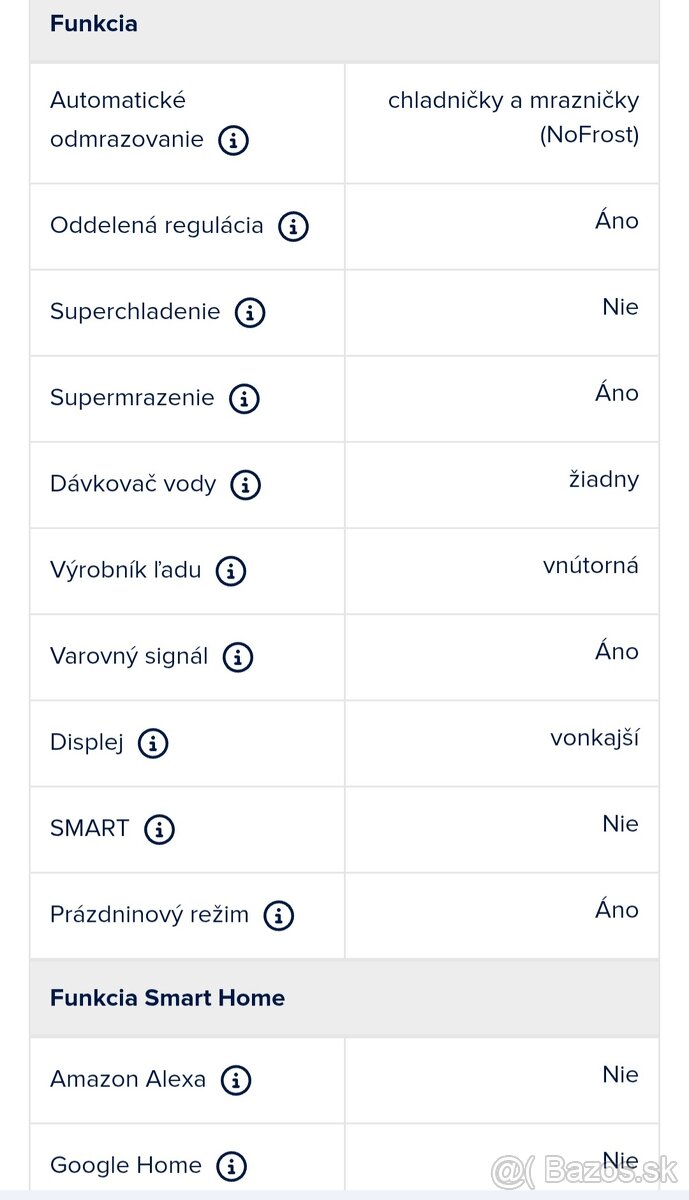Open info tooltip for Automatické odmrazovanie
The width and height of the screenshot is (689, 1200).
tap(232, 140)
